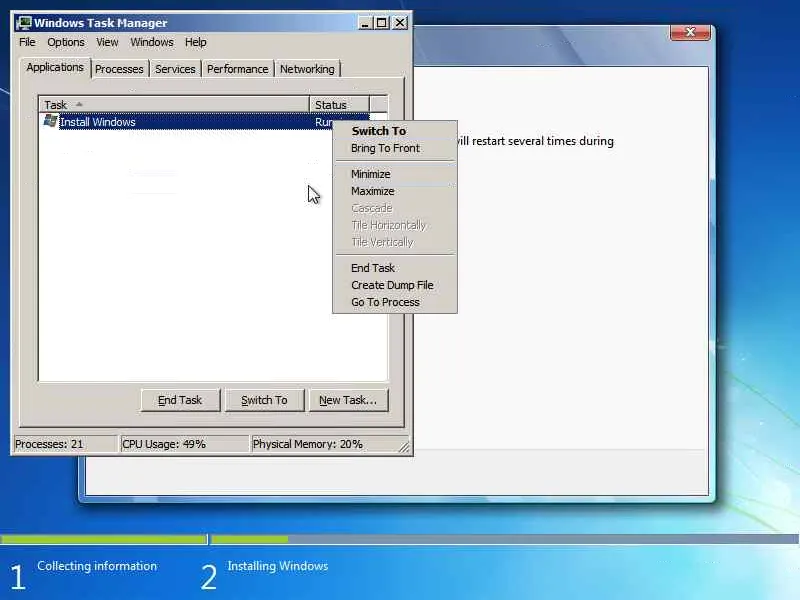Select Minimize from the context menu
The width and height of the screenshot is (800, 600).
pyautogui.click(x=394, y=174)
